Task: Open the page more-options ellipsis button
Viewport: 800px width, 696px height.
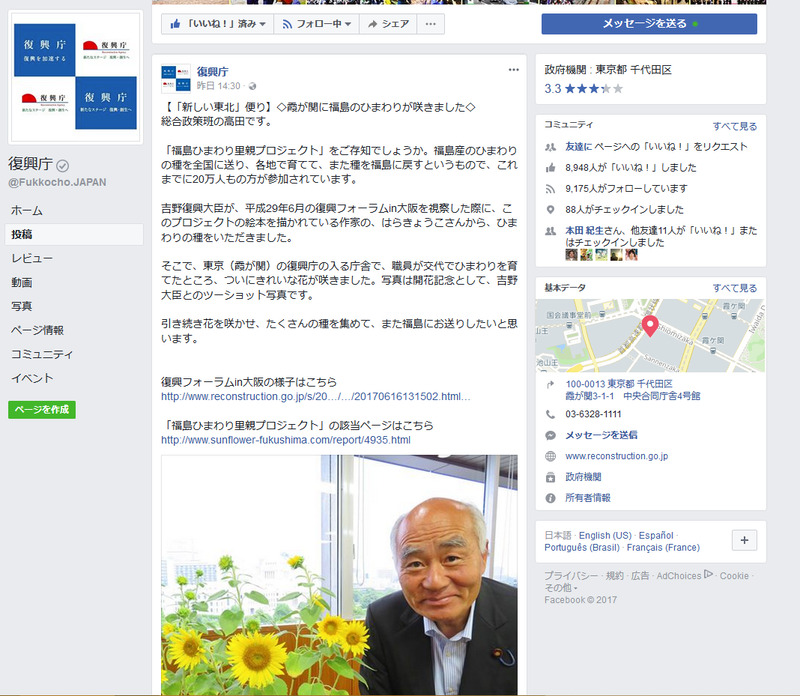Action: (x=431, y=24)
